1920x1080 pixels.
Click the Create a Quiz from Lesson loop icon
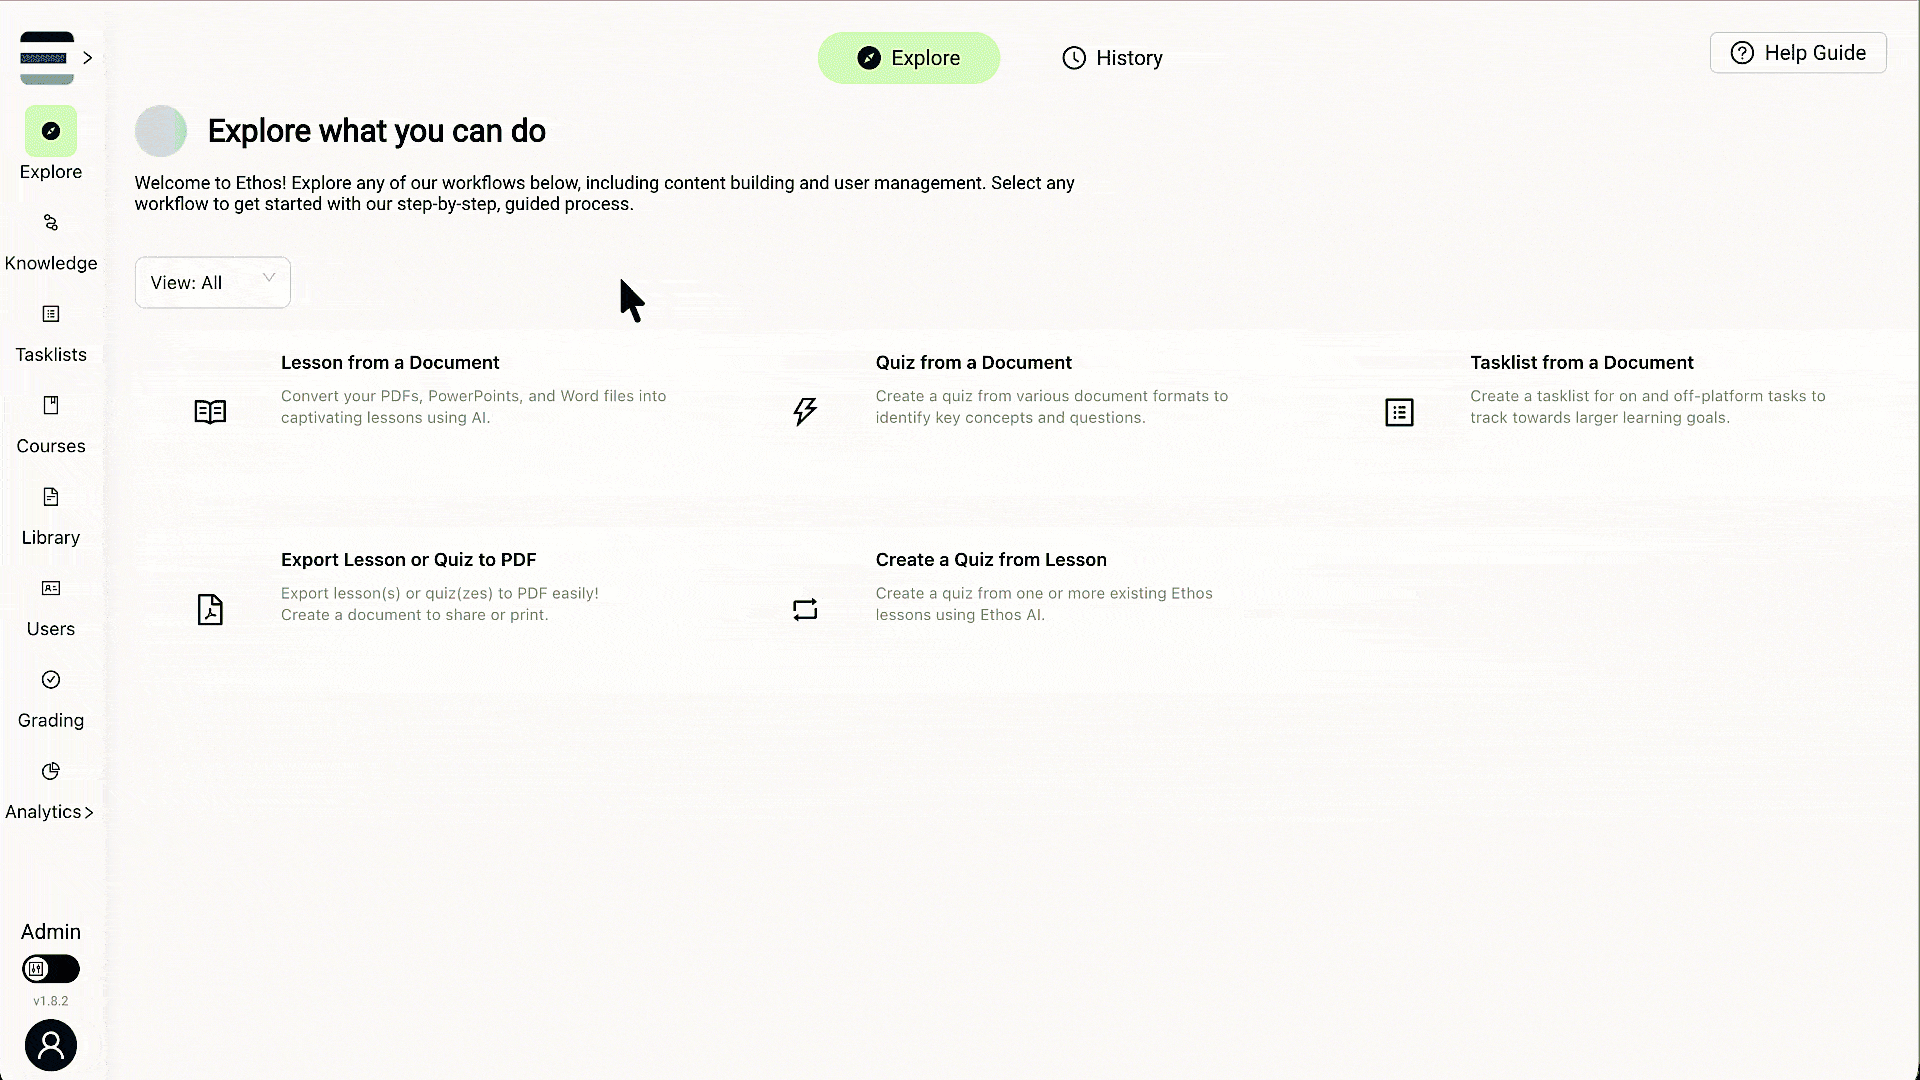tap(805, 609)
